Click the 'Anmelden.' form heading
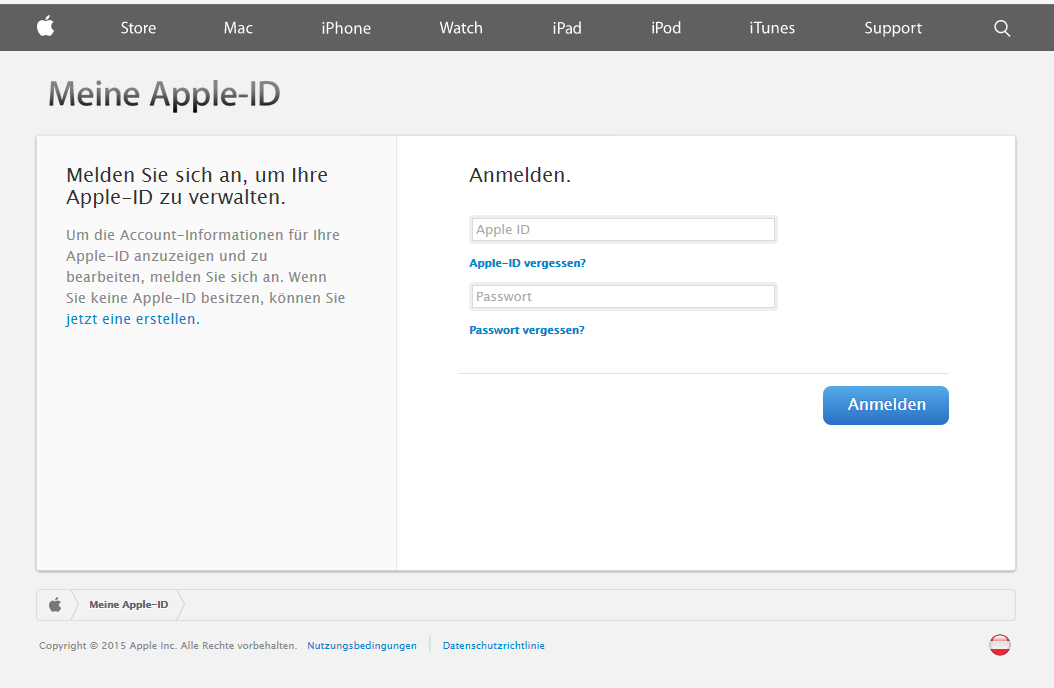The height and width of the screenshot is (688, 1054). (x=520, y=175)
